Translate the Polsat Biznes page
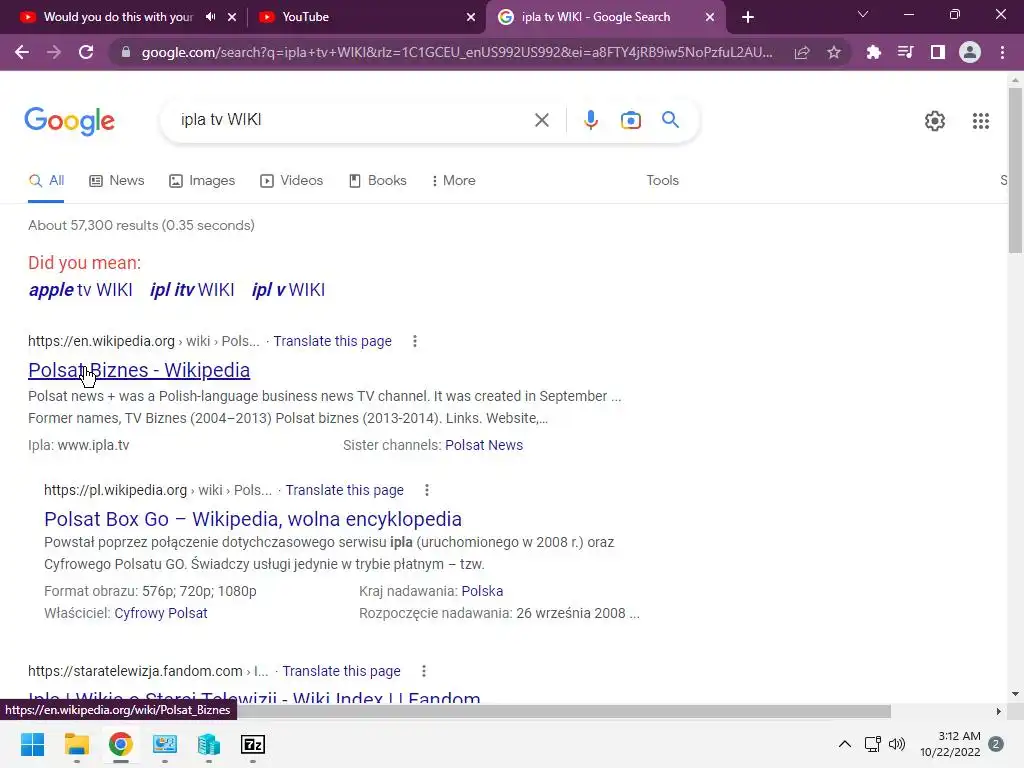This screenshot has width=1024, height=768. 332,341
